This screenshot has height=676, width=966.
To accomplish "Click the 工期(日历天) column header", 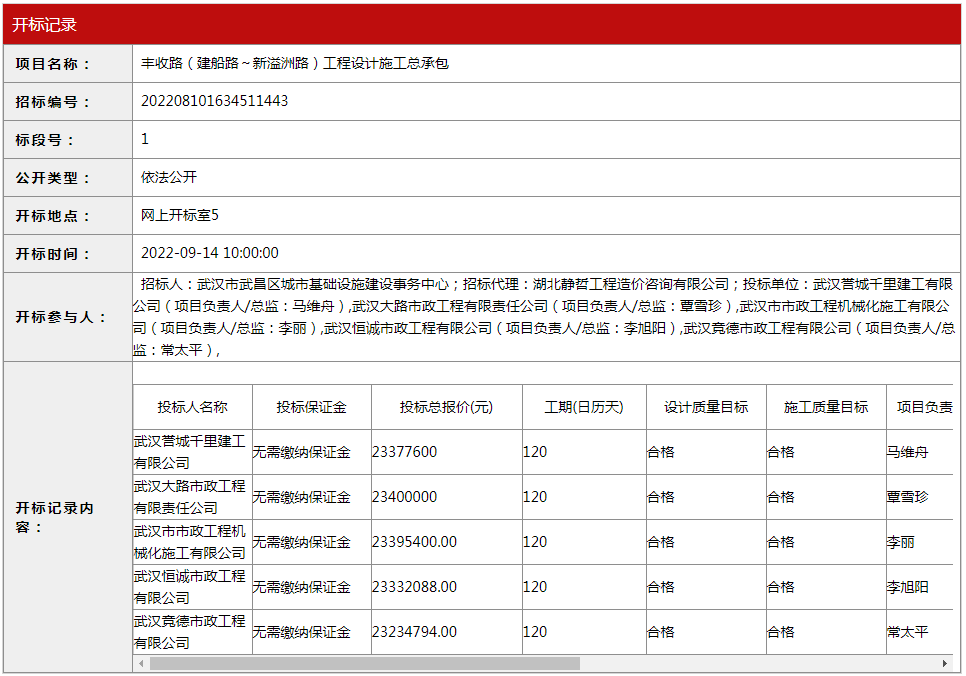I will 584,407.
